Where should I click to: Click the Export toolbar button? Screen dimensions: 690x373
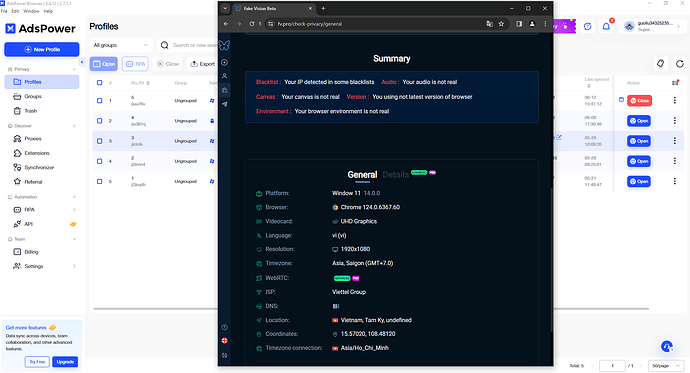(x=202, y=64)
